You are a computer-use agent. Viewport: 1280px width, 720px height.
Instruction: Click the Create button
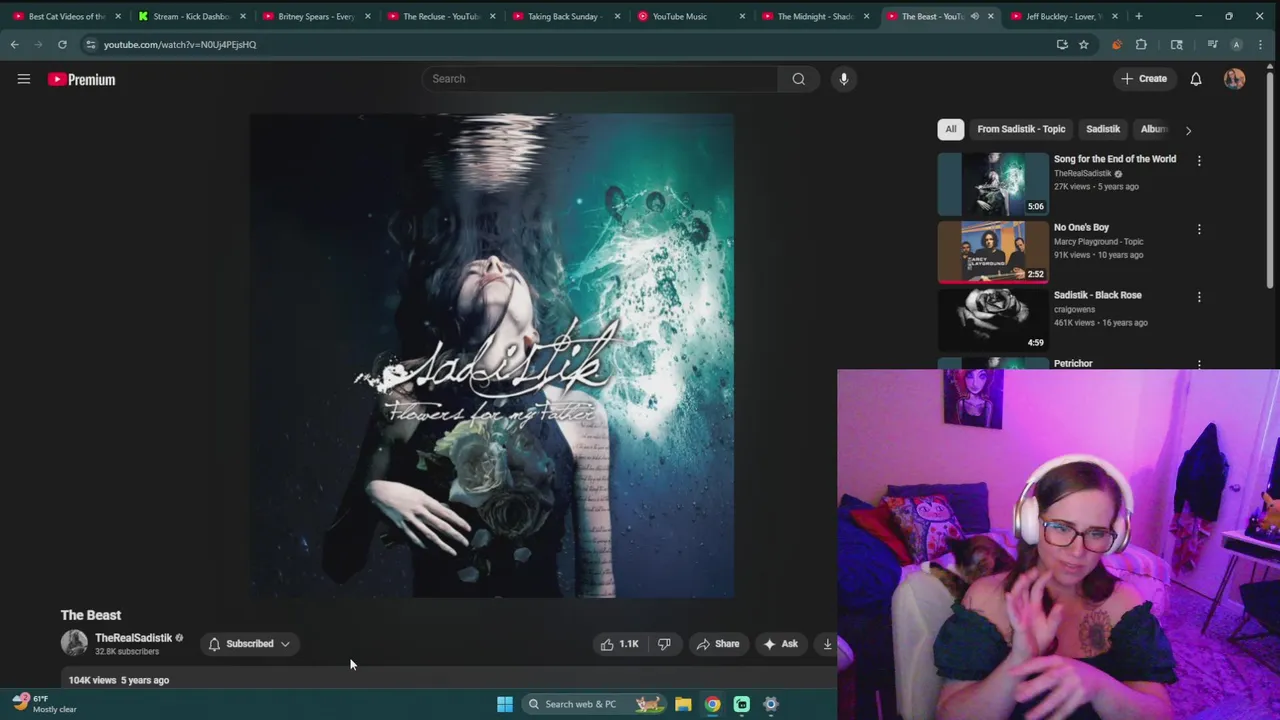tap(1144, 79)
